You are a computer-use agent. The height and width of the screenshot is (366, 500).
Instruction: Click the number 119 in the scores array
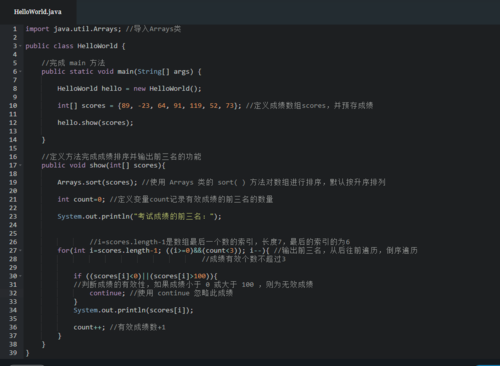pos(196,106)
